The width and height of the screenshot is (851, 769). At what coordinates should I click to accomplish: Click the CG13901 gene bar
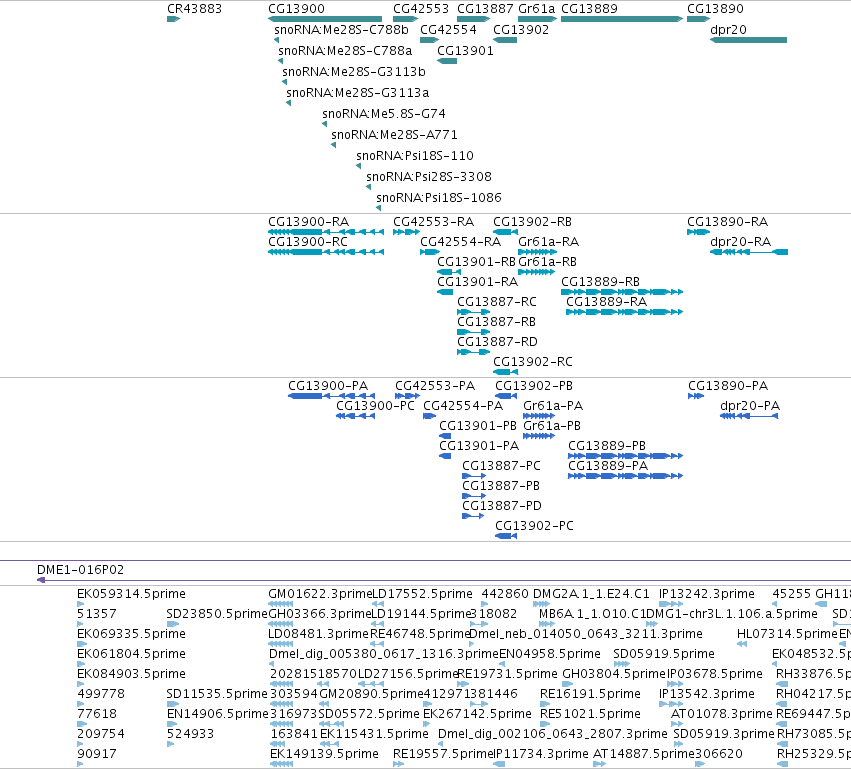(x=447, y=61)
